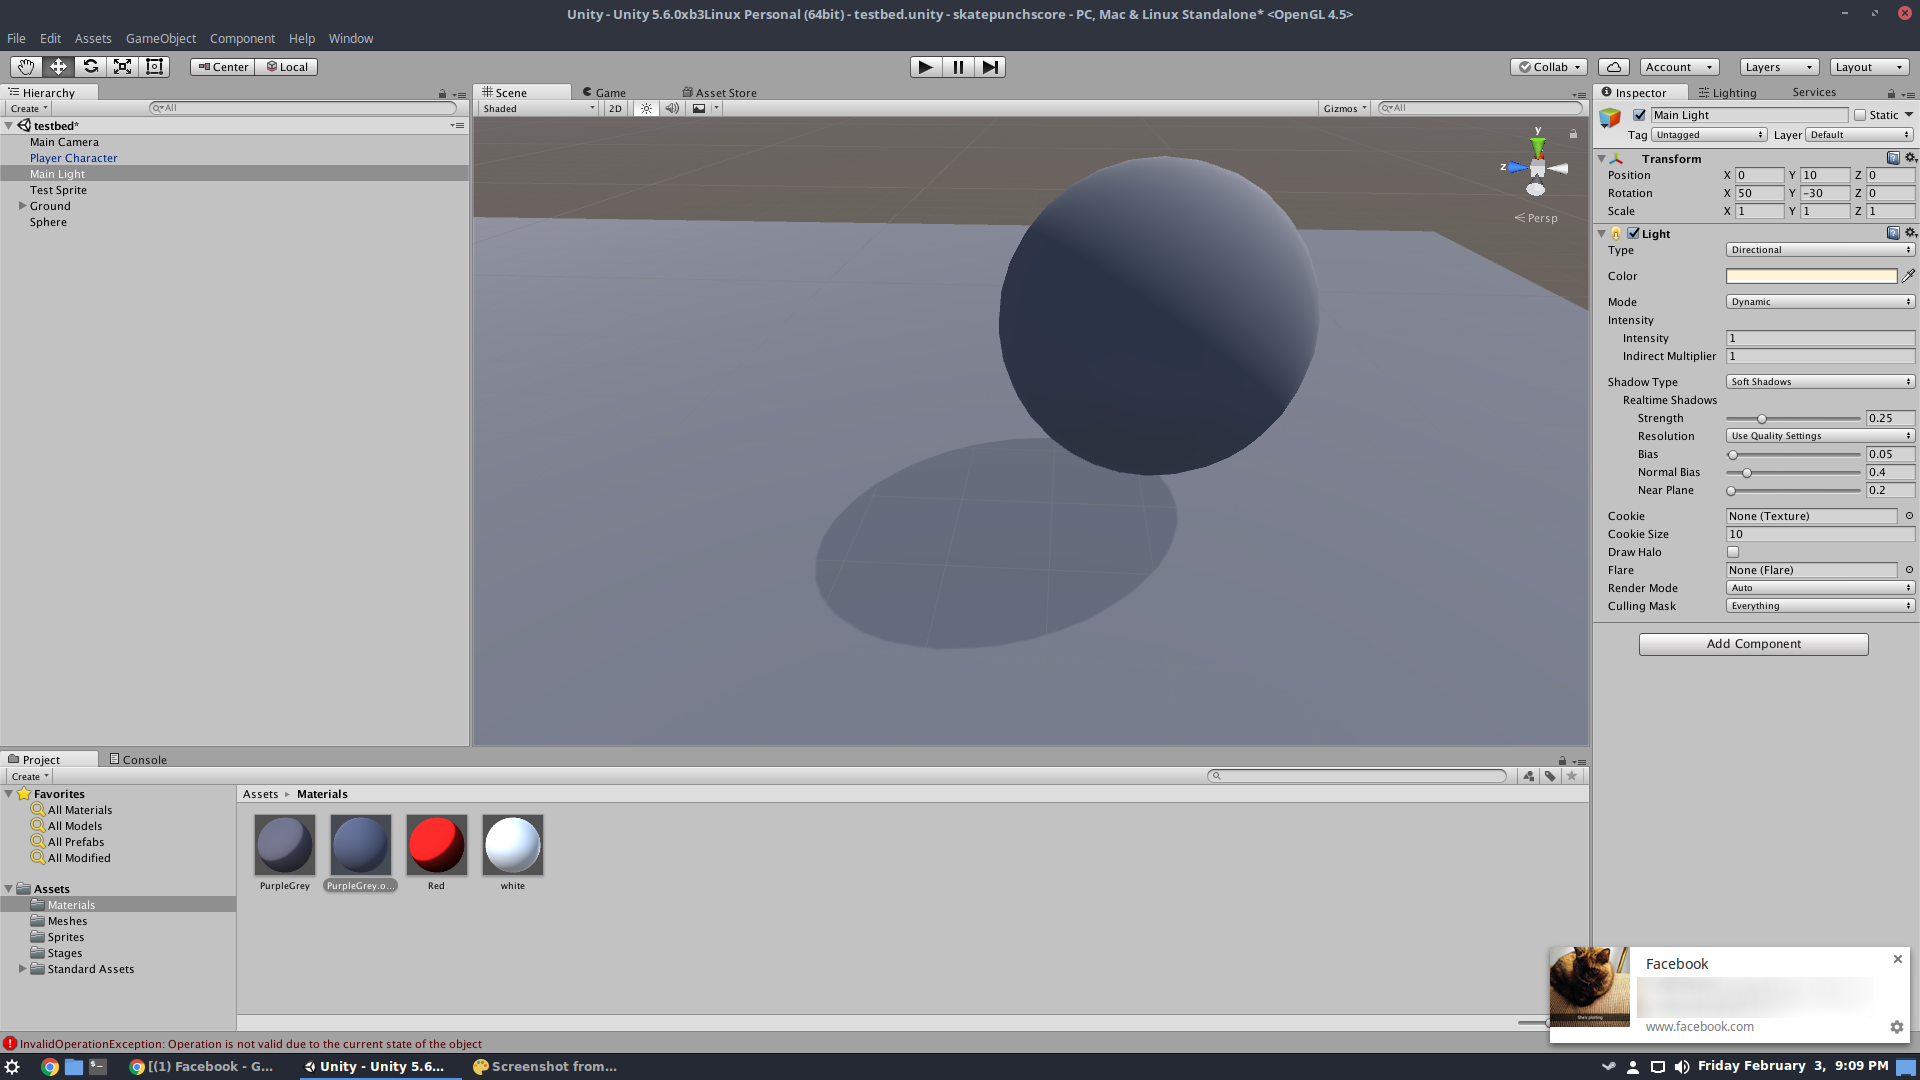This screenshot has width=1920, height=1080.
Task: Switch to the Game tab
Action: tap(604, 92)
